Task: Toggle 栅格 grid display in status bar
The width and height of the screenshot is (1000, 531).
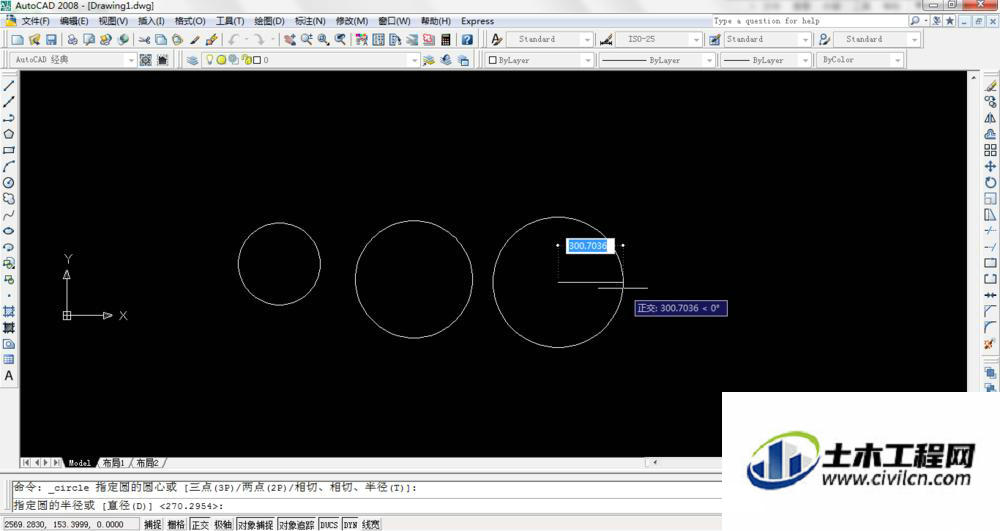Action: point(176,525)
